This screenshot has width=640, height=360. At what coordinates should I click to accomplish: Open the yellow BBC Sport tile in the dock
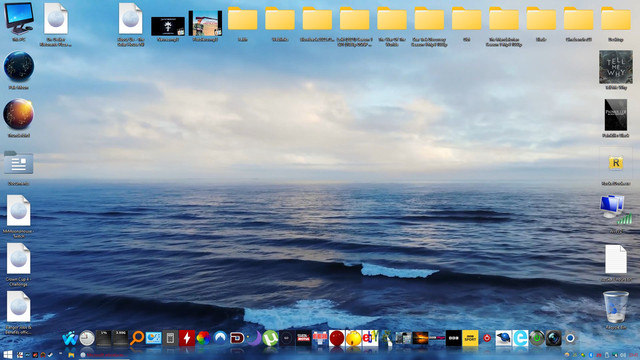(x=470, y=338)
